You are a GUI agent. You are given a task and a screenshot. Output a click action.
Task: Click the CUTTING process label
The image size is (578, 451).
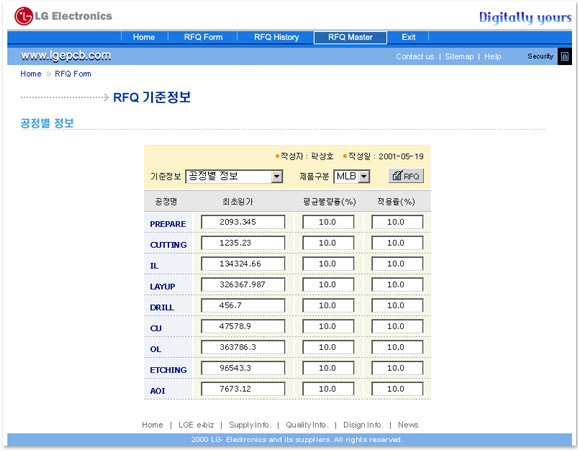click(168, 245)
